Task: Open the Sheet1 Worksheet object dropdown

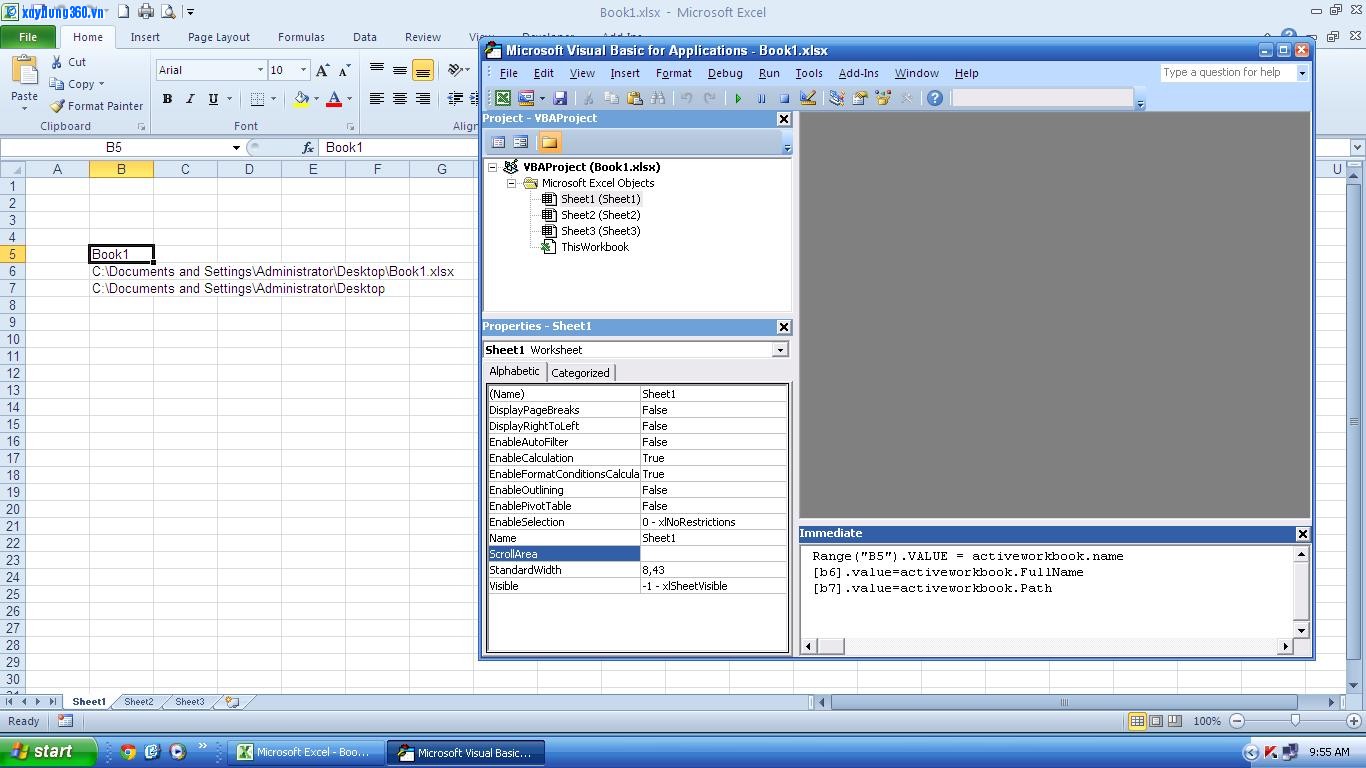Action: (780, 350)
